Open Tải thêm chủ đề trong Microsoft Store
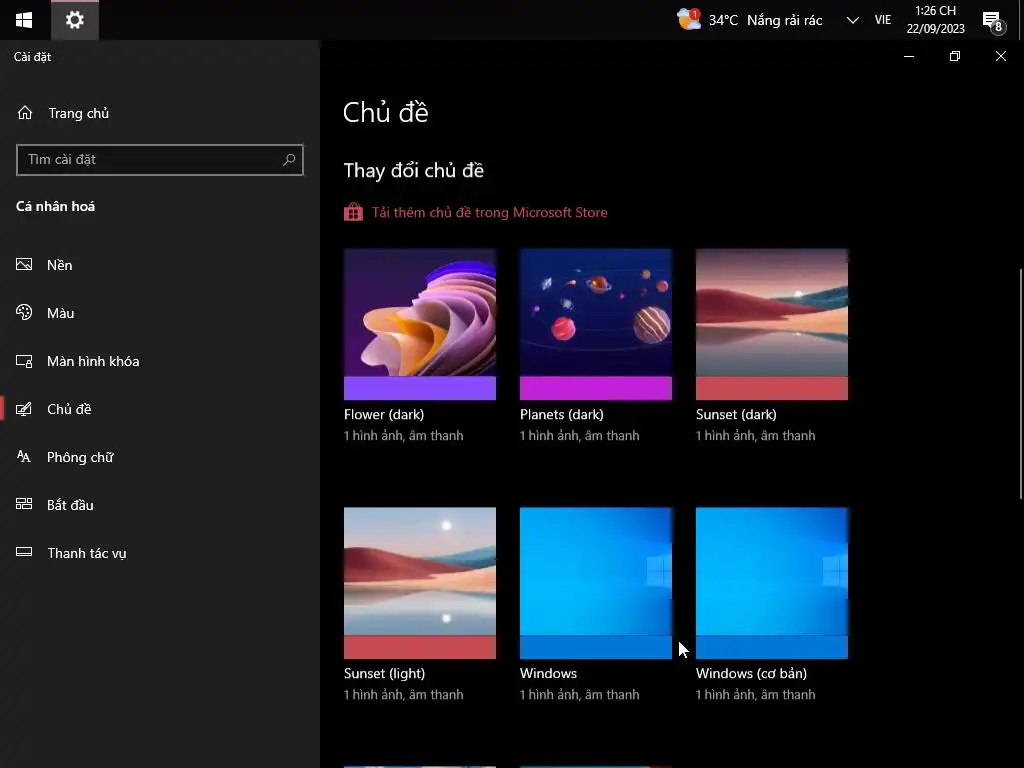Viewport: 1024px width, 768px height. coord(490,212)
